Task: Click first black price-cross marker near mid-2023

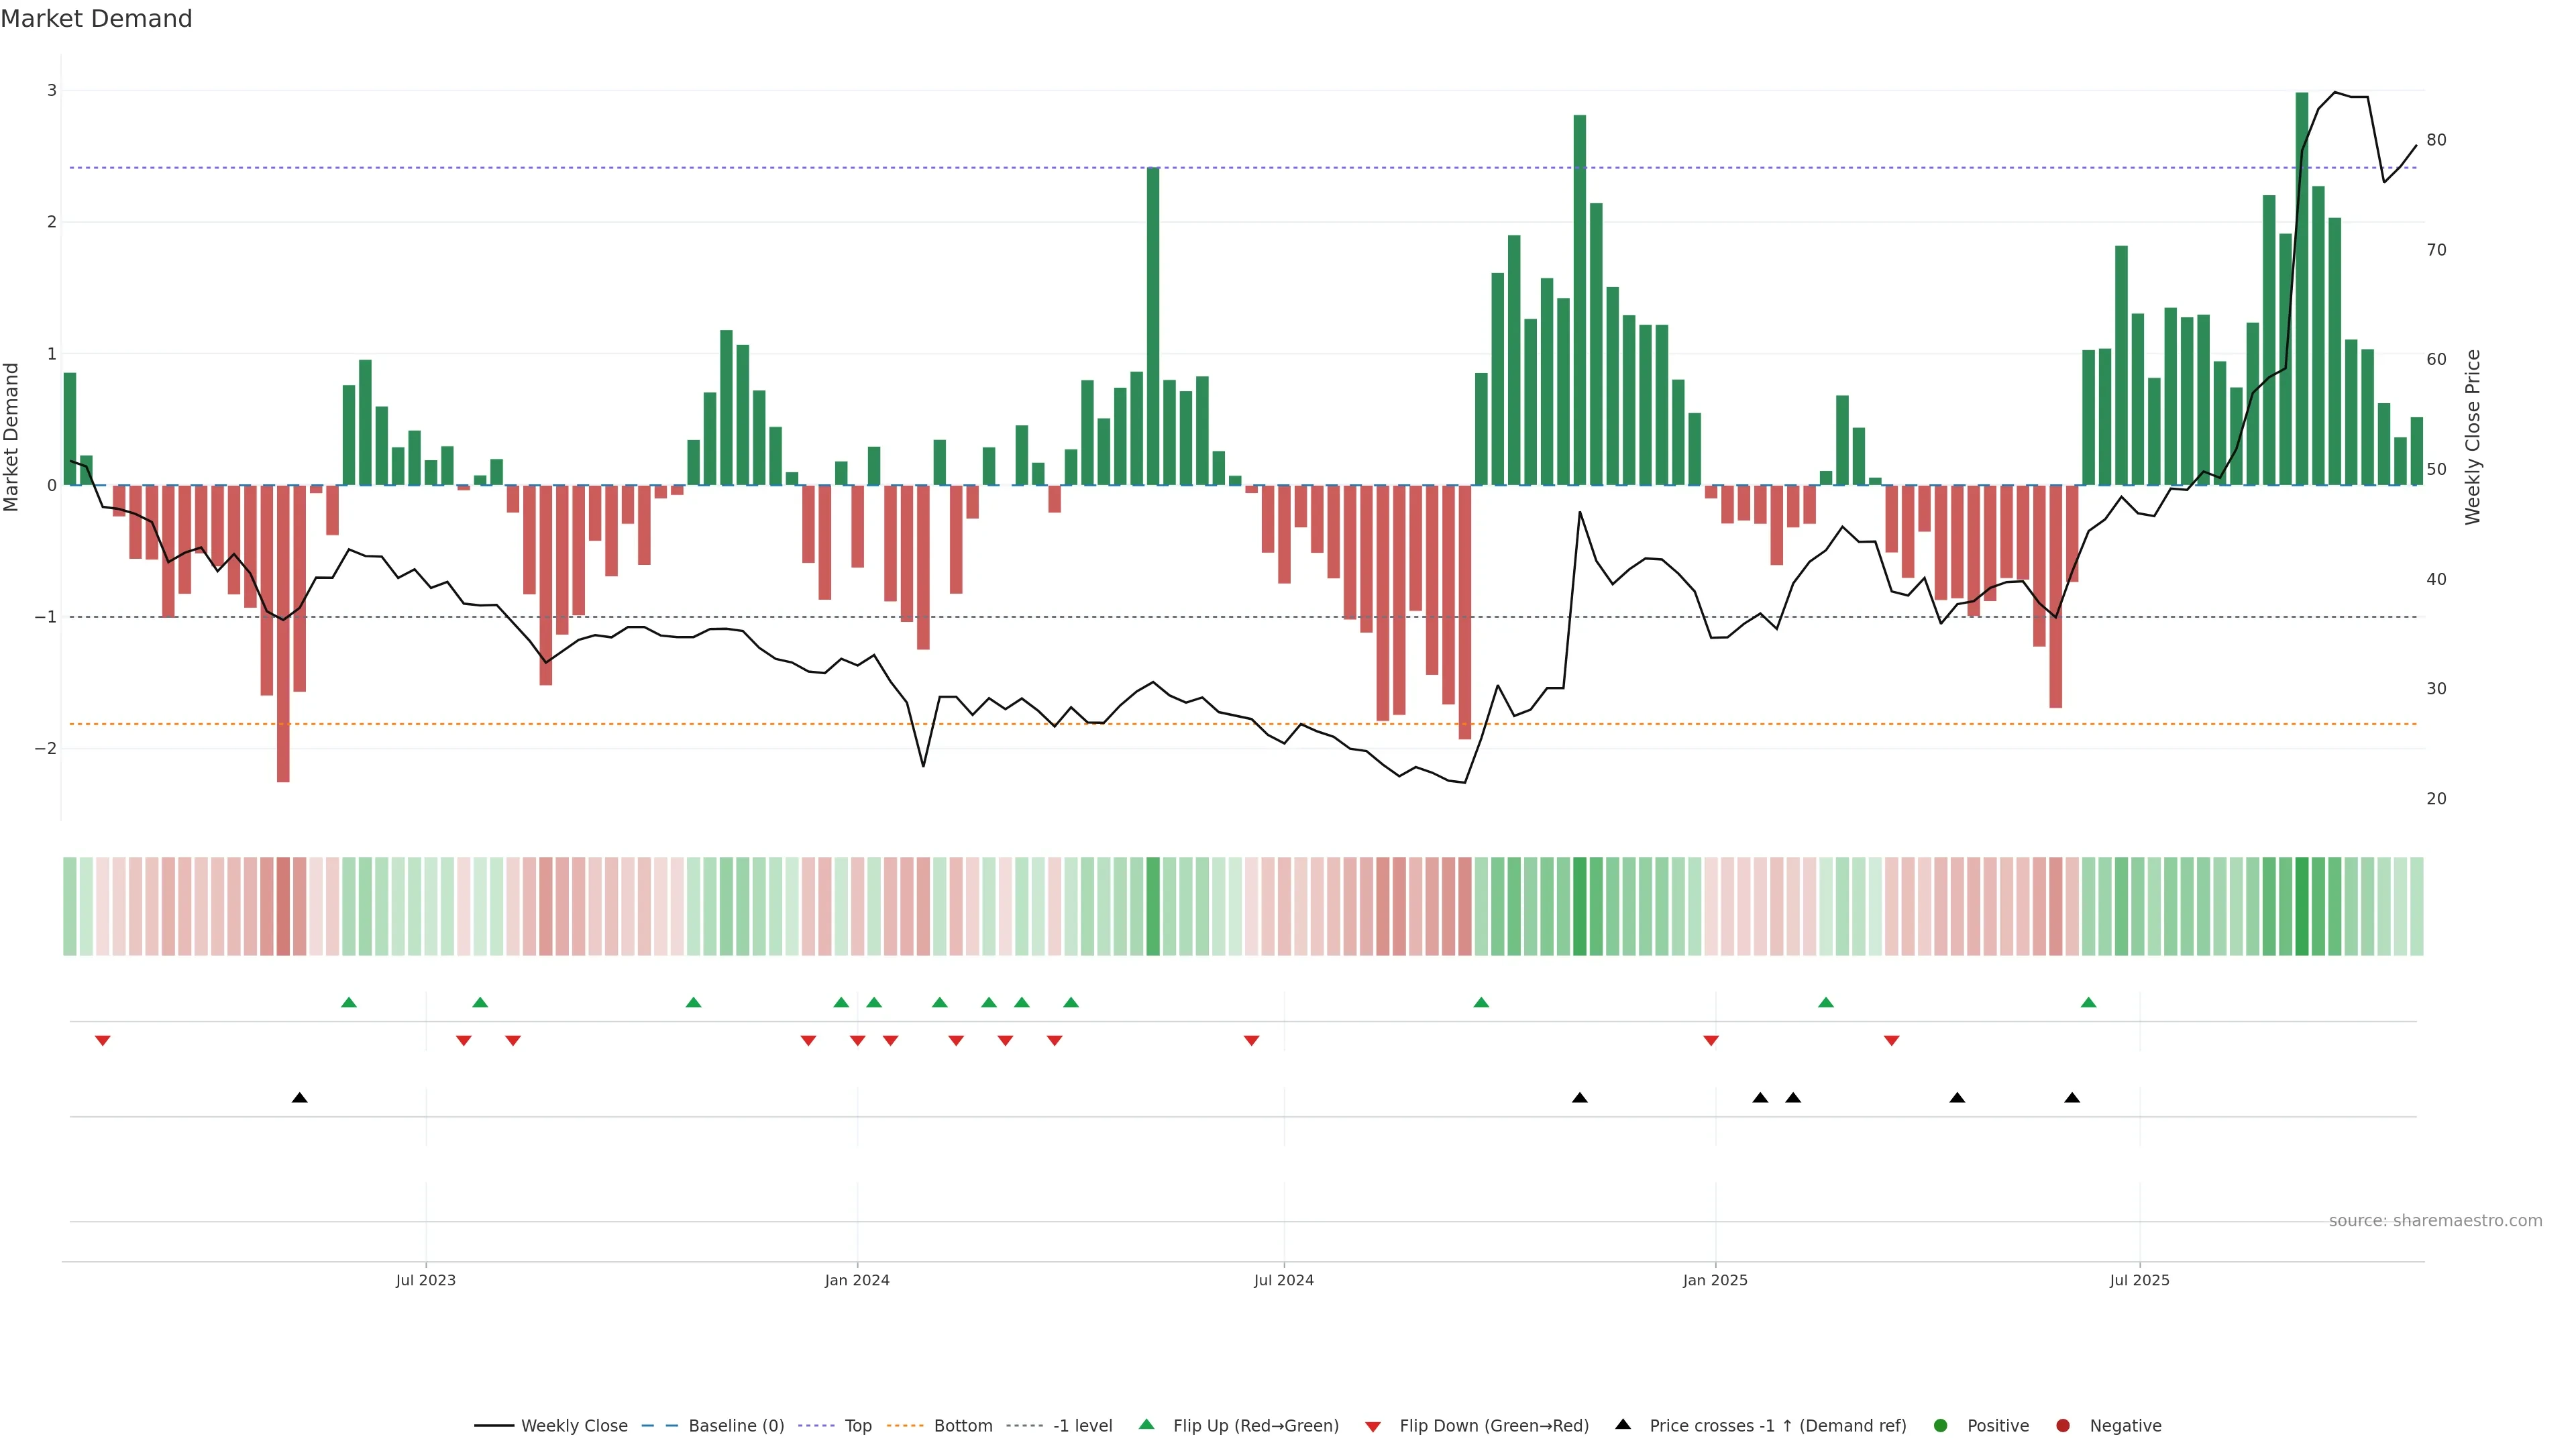Action: [x=299, y=1098]
